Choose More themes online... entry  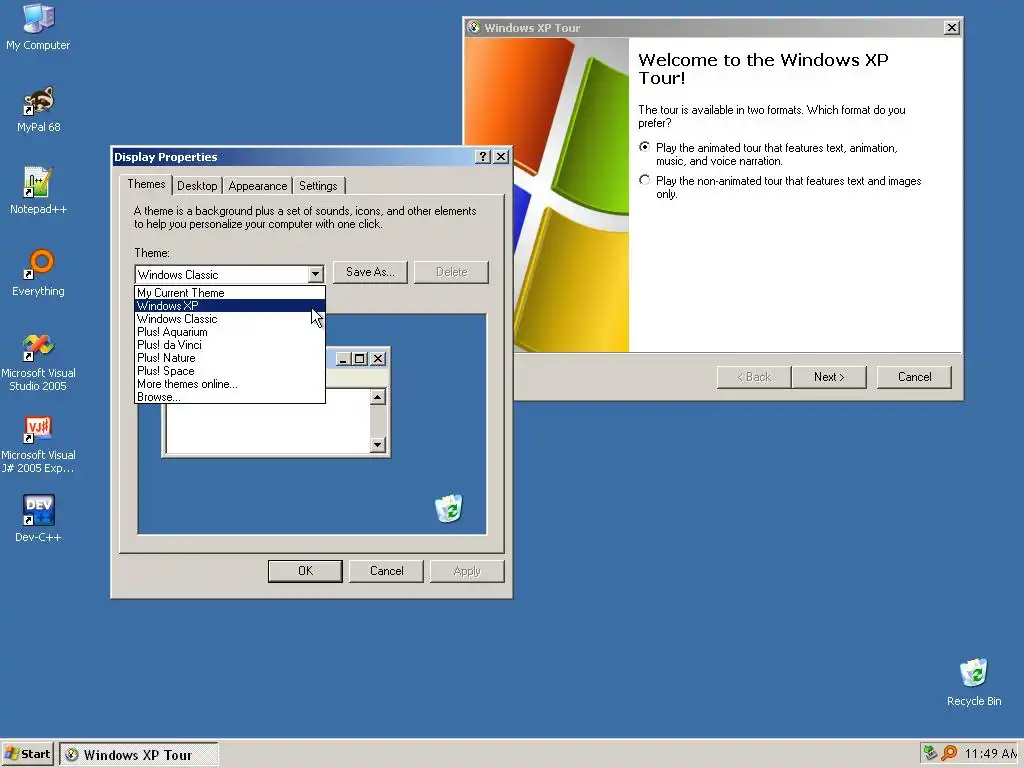click(230, 384)
